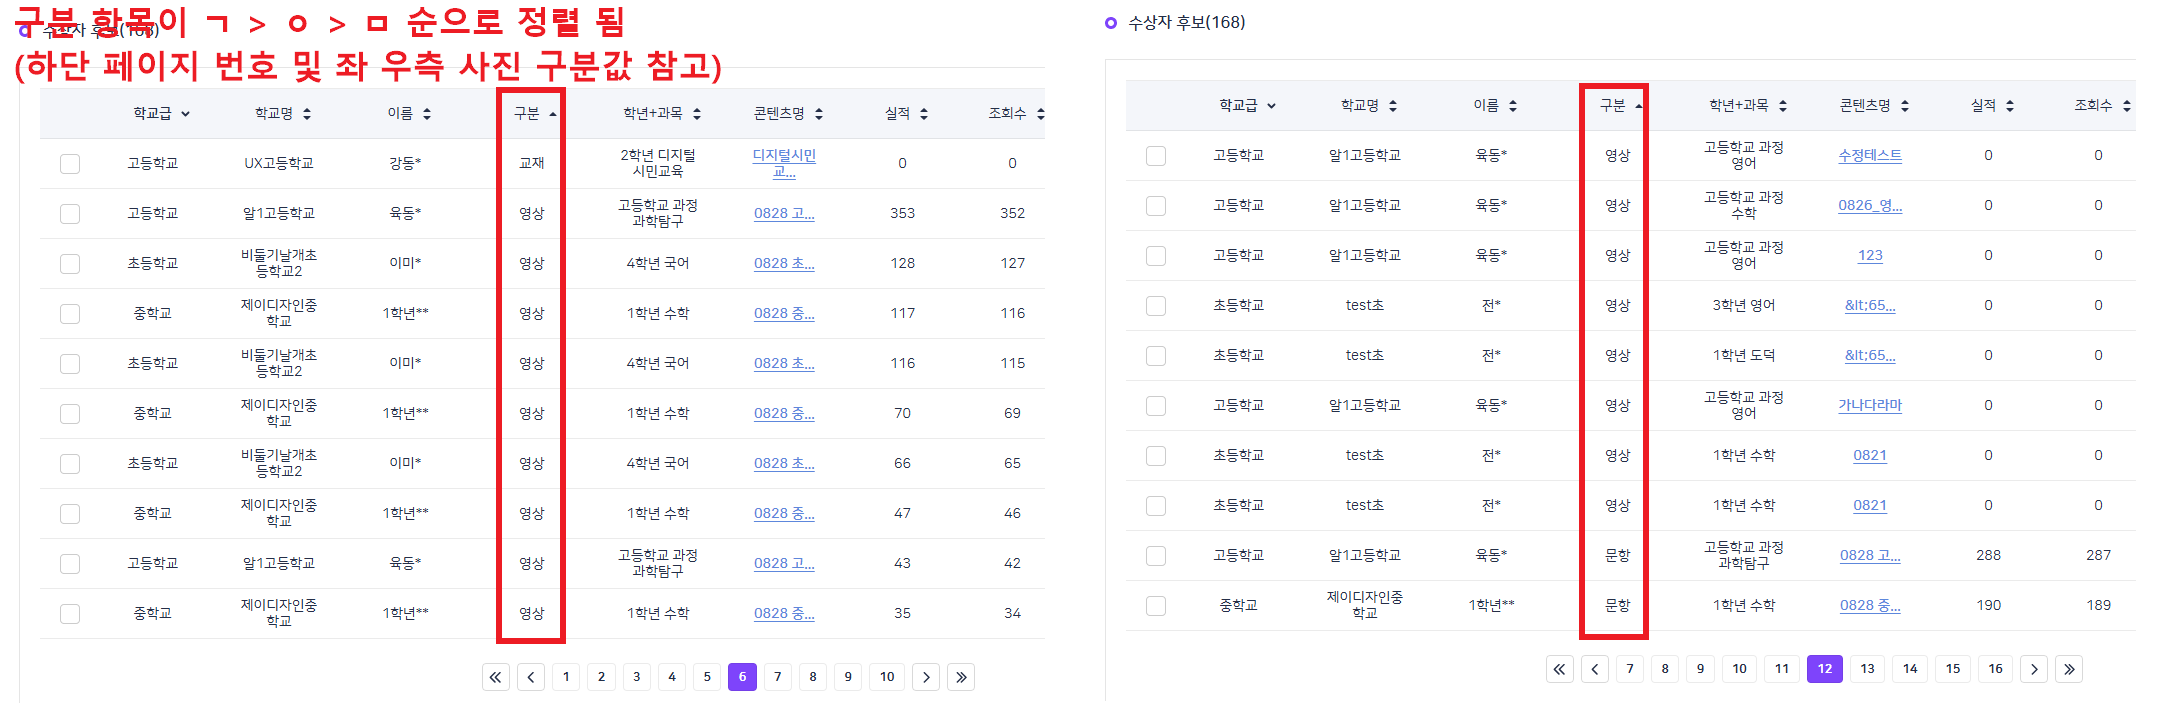This screenshot has width=2161, height=703.
Task: Open the 가나다라마 content link
Action: click(x=1869, y=405)
